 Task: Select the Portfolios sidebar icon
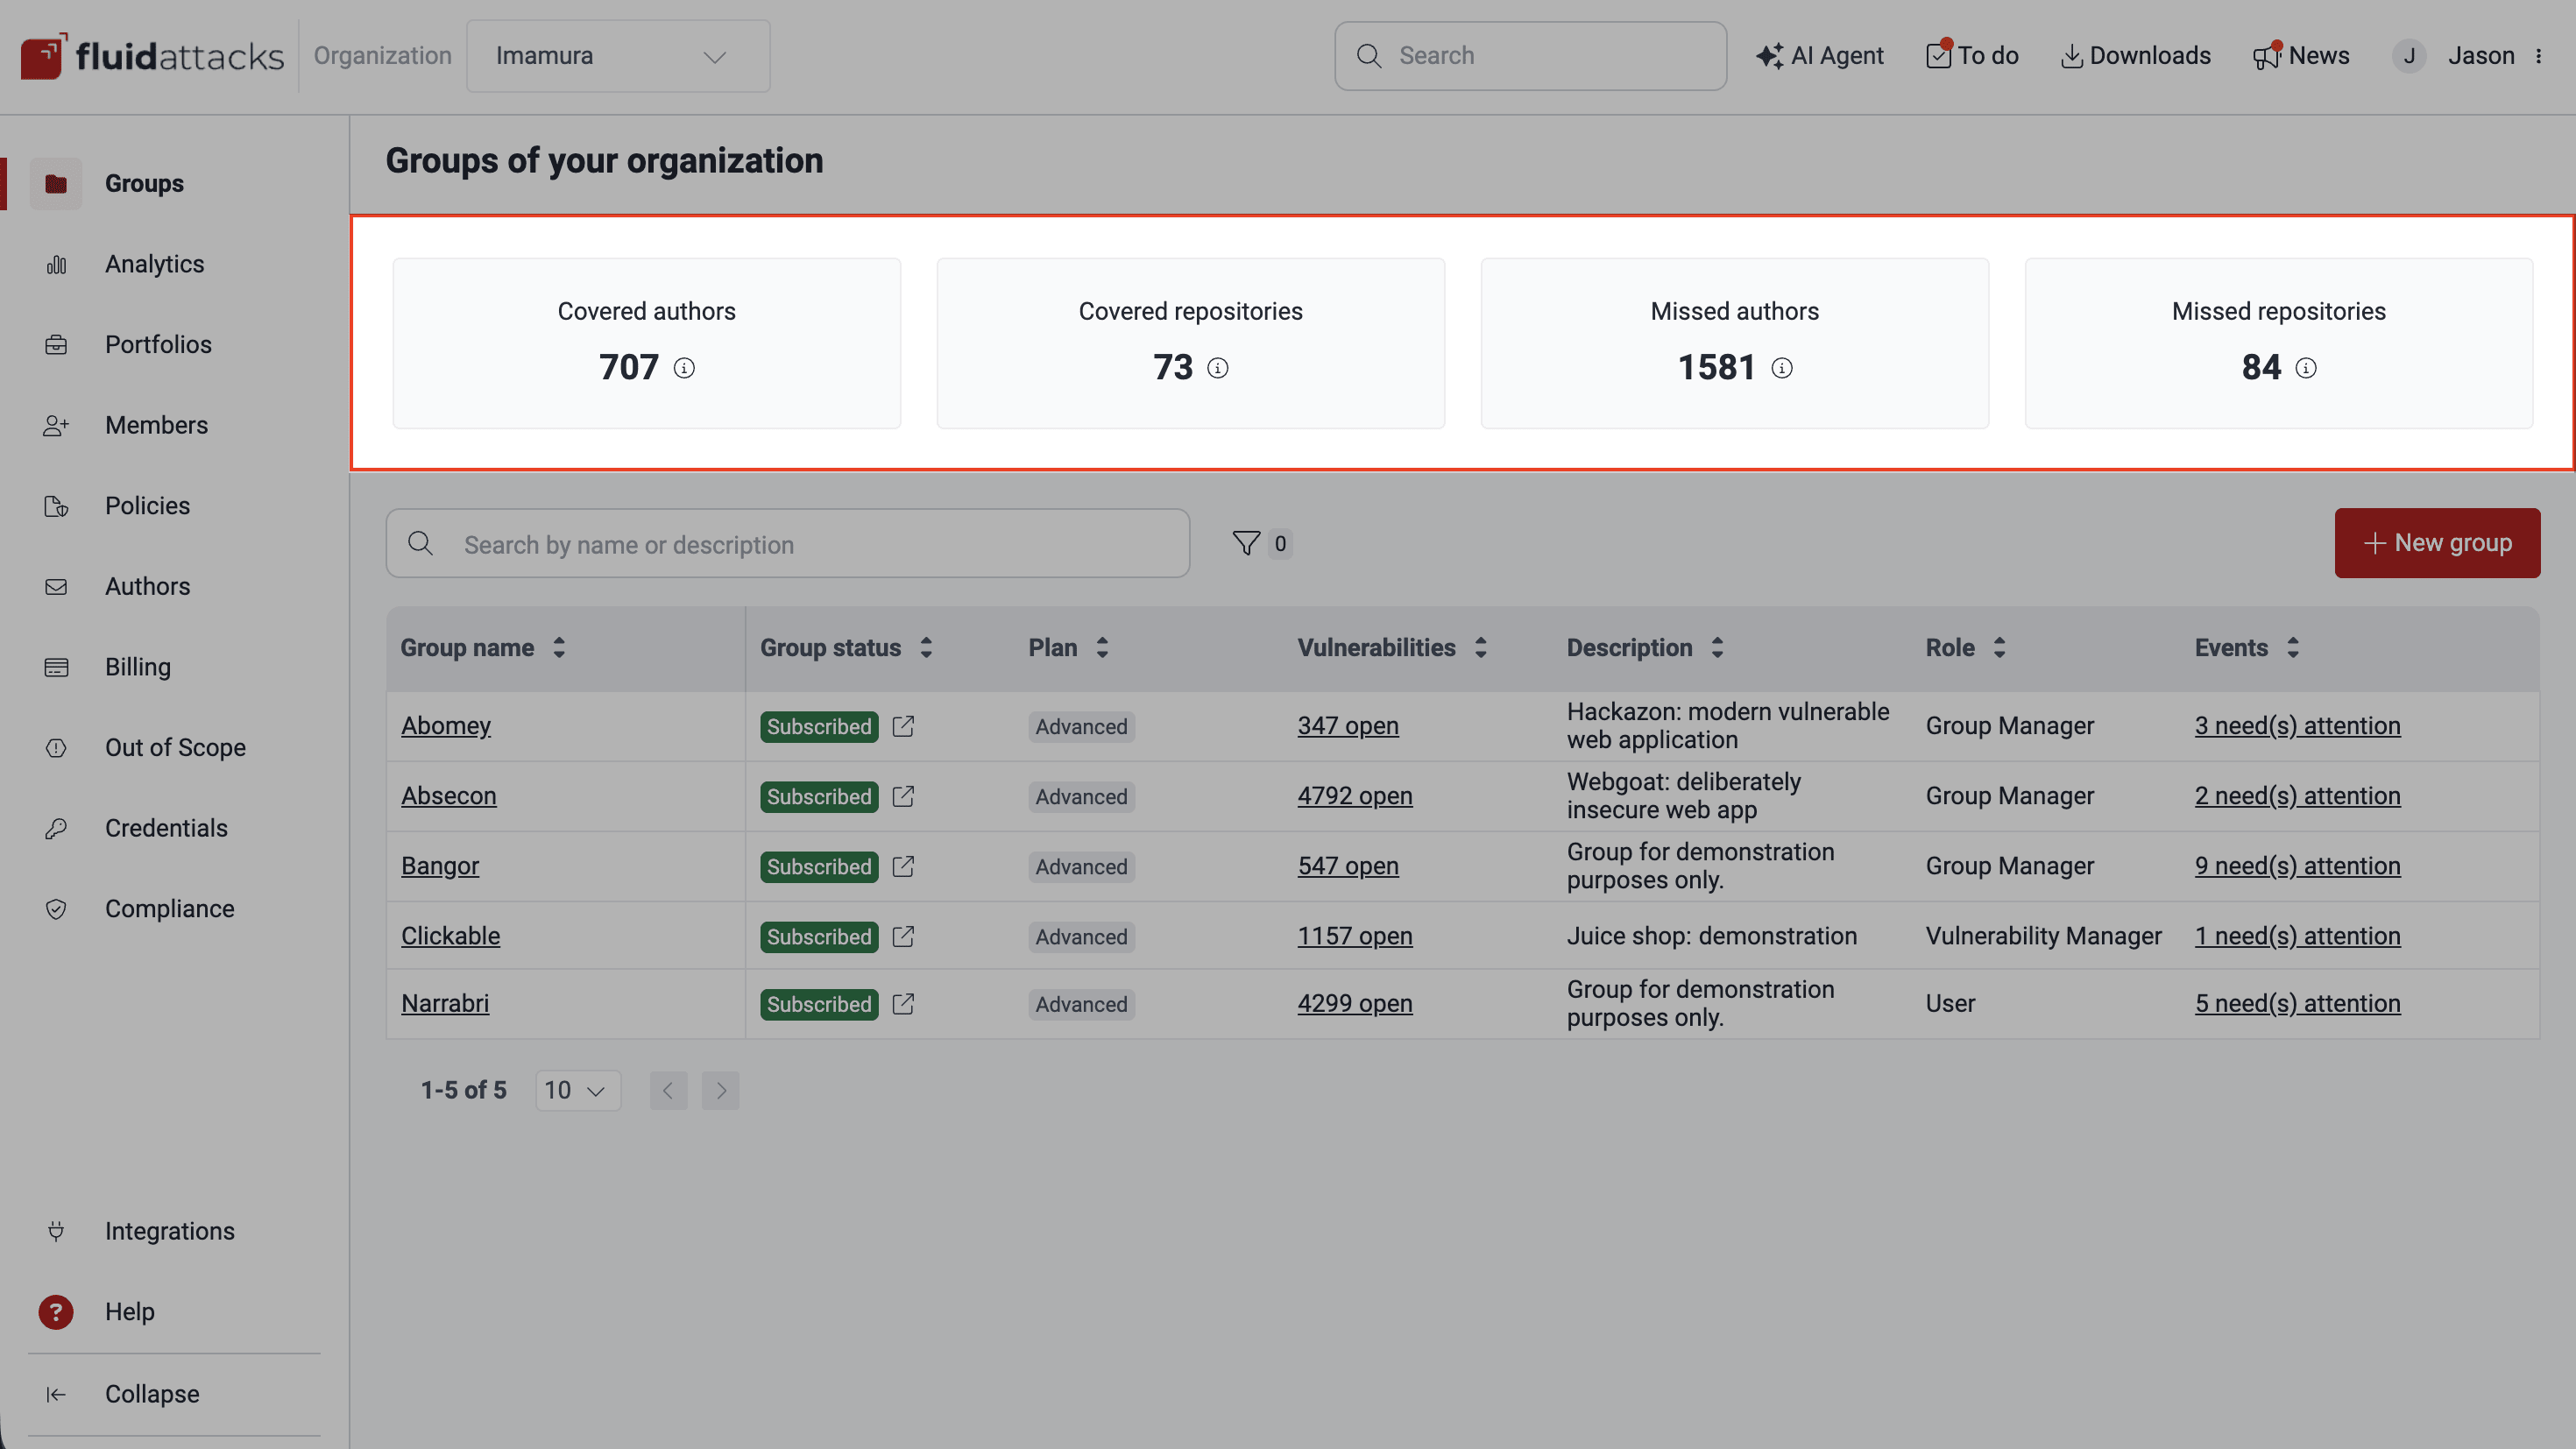[x=56, y=344]
